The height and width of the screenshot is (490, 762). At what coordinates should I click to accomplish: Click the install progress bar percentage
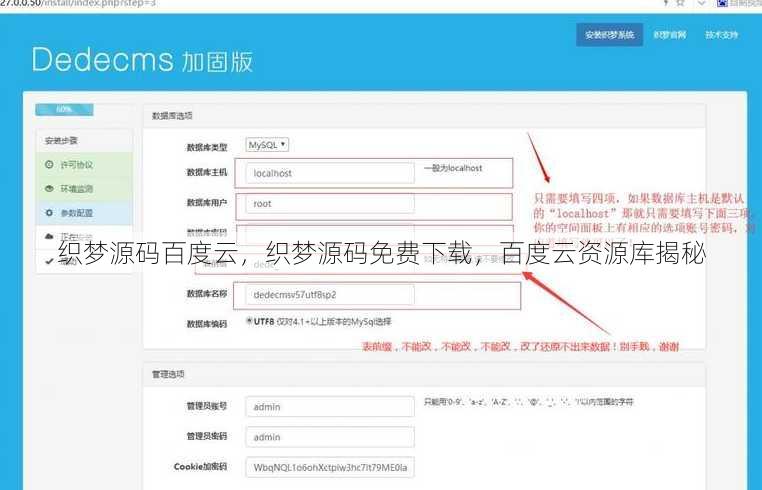point(64,110)
